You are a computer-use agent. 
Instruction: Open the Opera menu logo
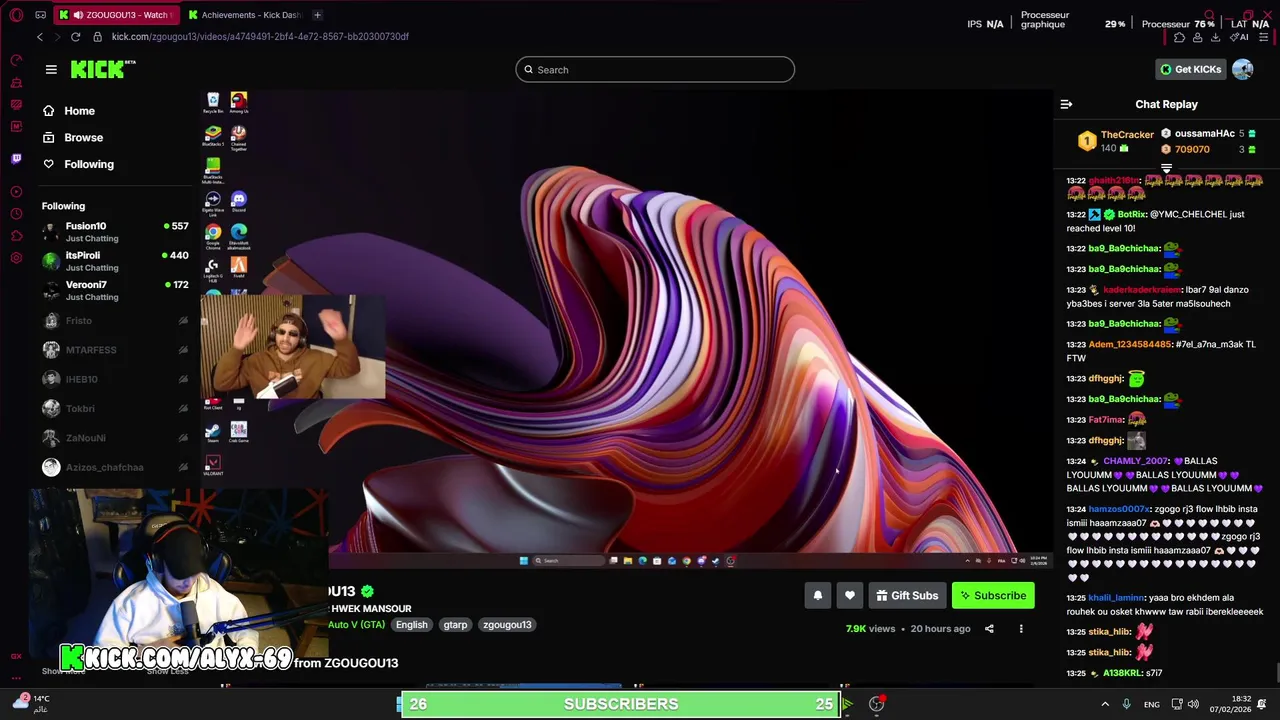(16, 15)
